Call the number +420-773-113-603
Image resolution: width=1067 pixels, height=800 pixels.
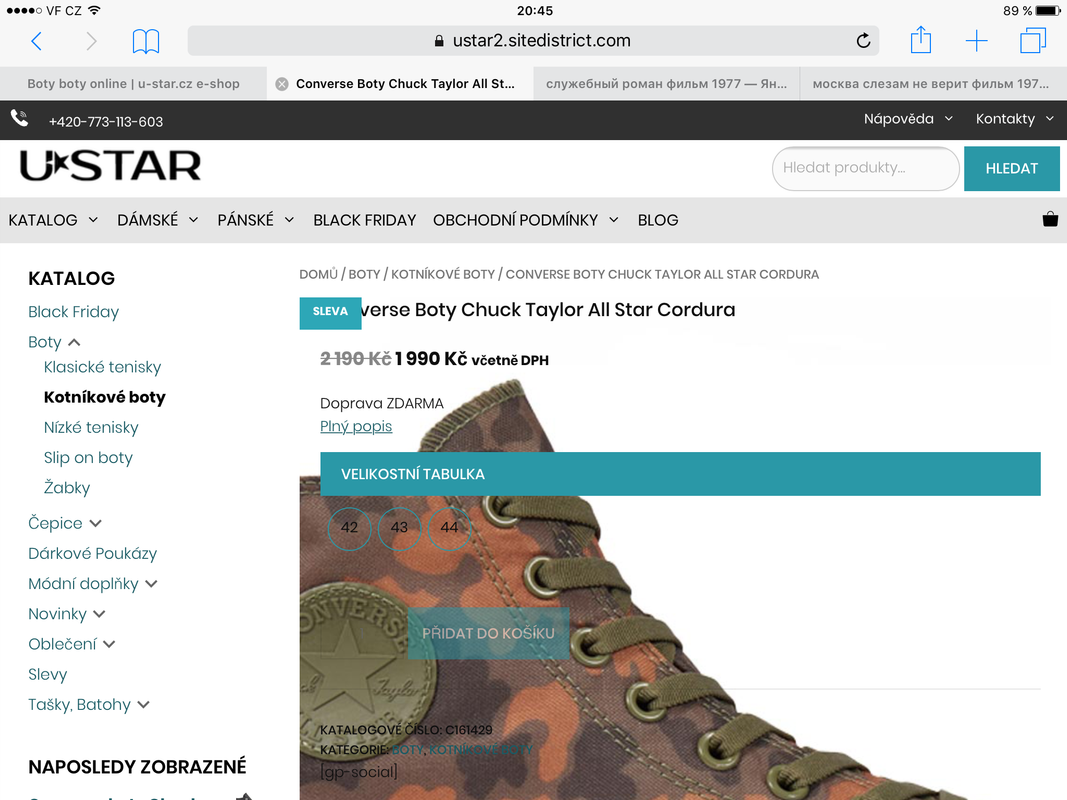point(105,122)
